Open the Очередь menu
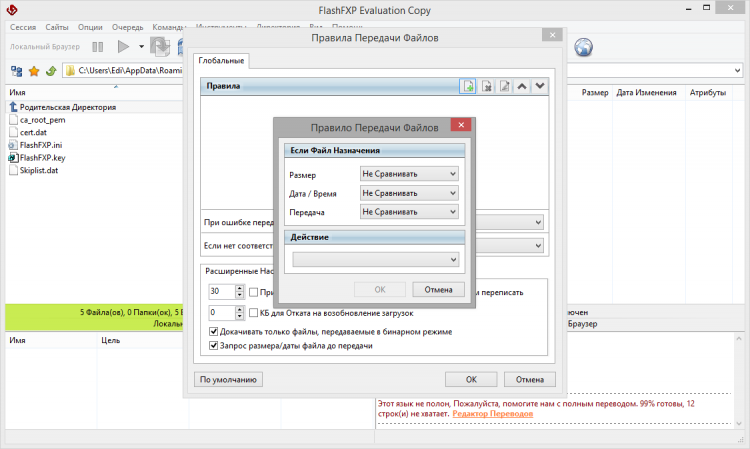The height and width of the screenshot is (449, 750). tap(128, 27)
